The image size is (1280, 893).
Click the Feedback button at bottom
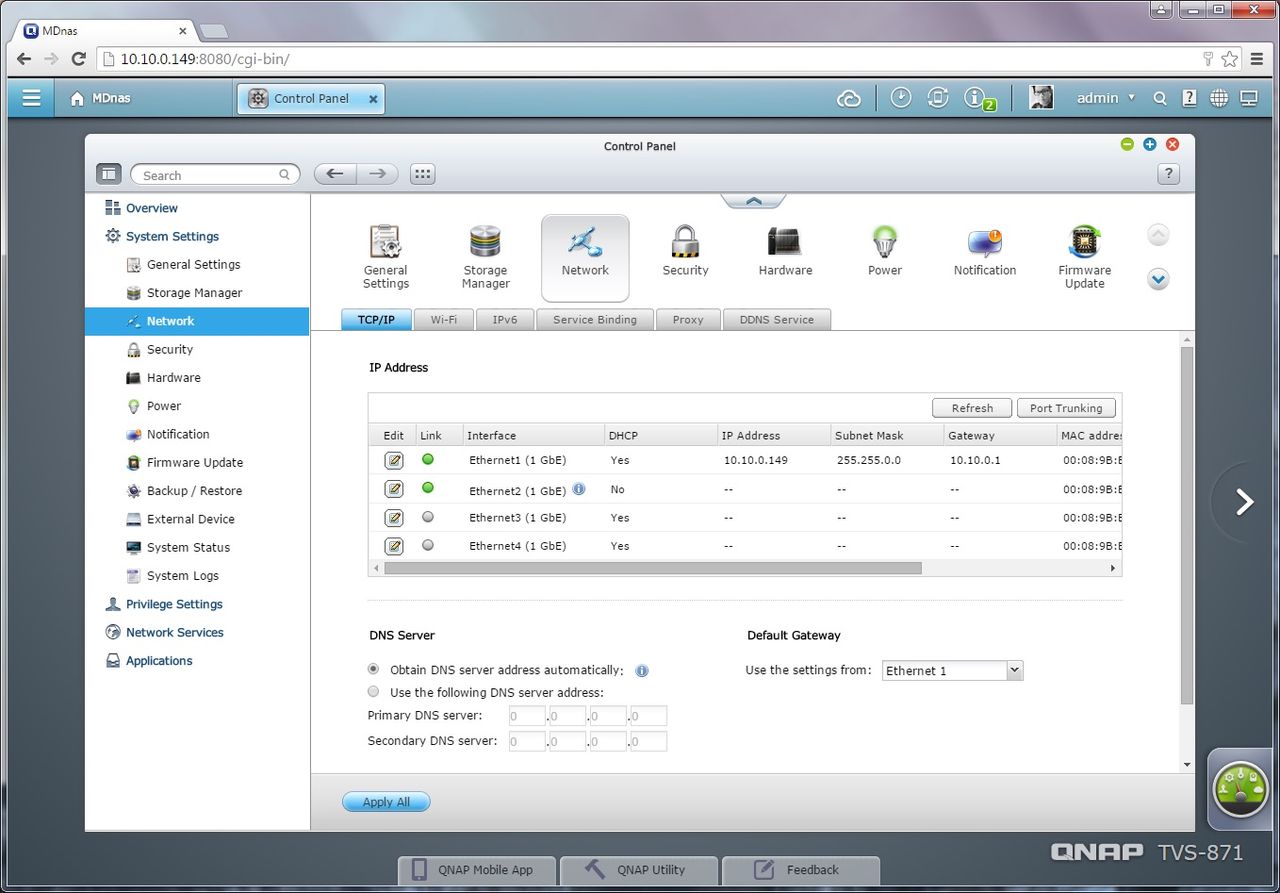(x=801, y=870)
